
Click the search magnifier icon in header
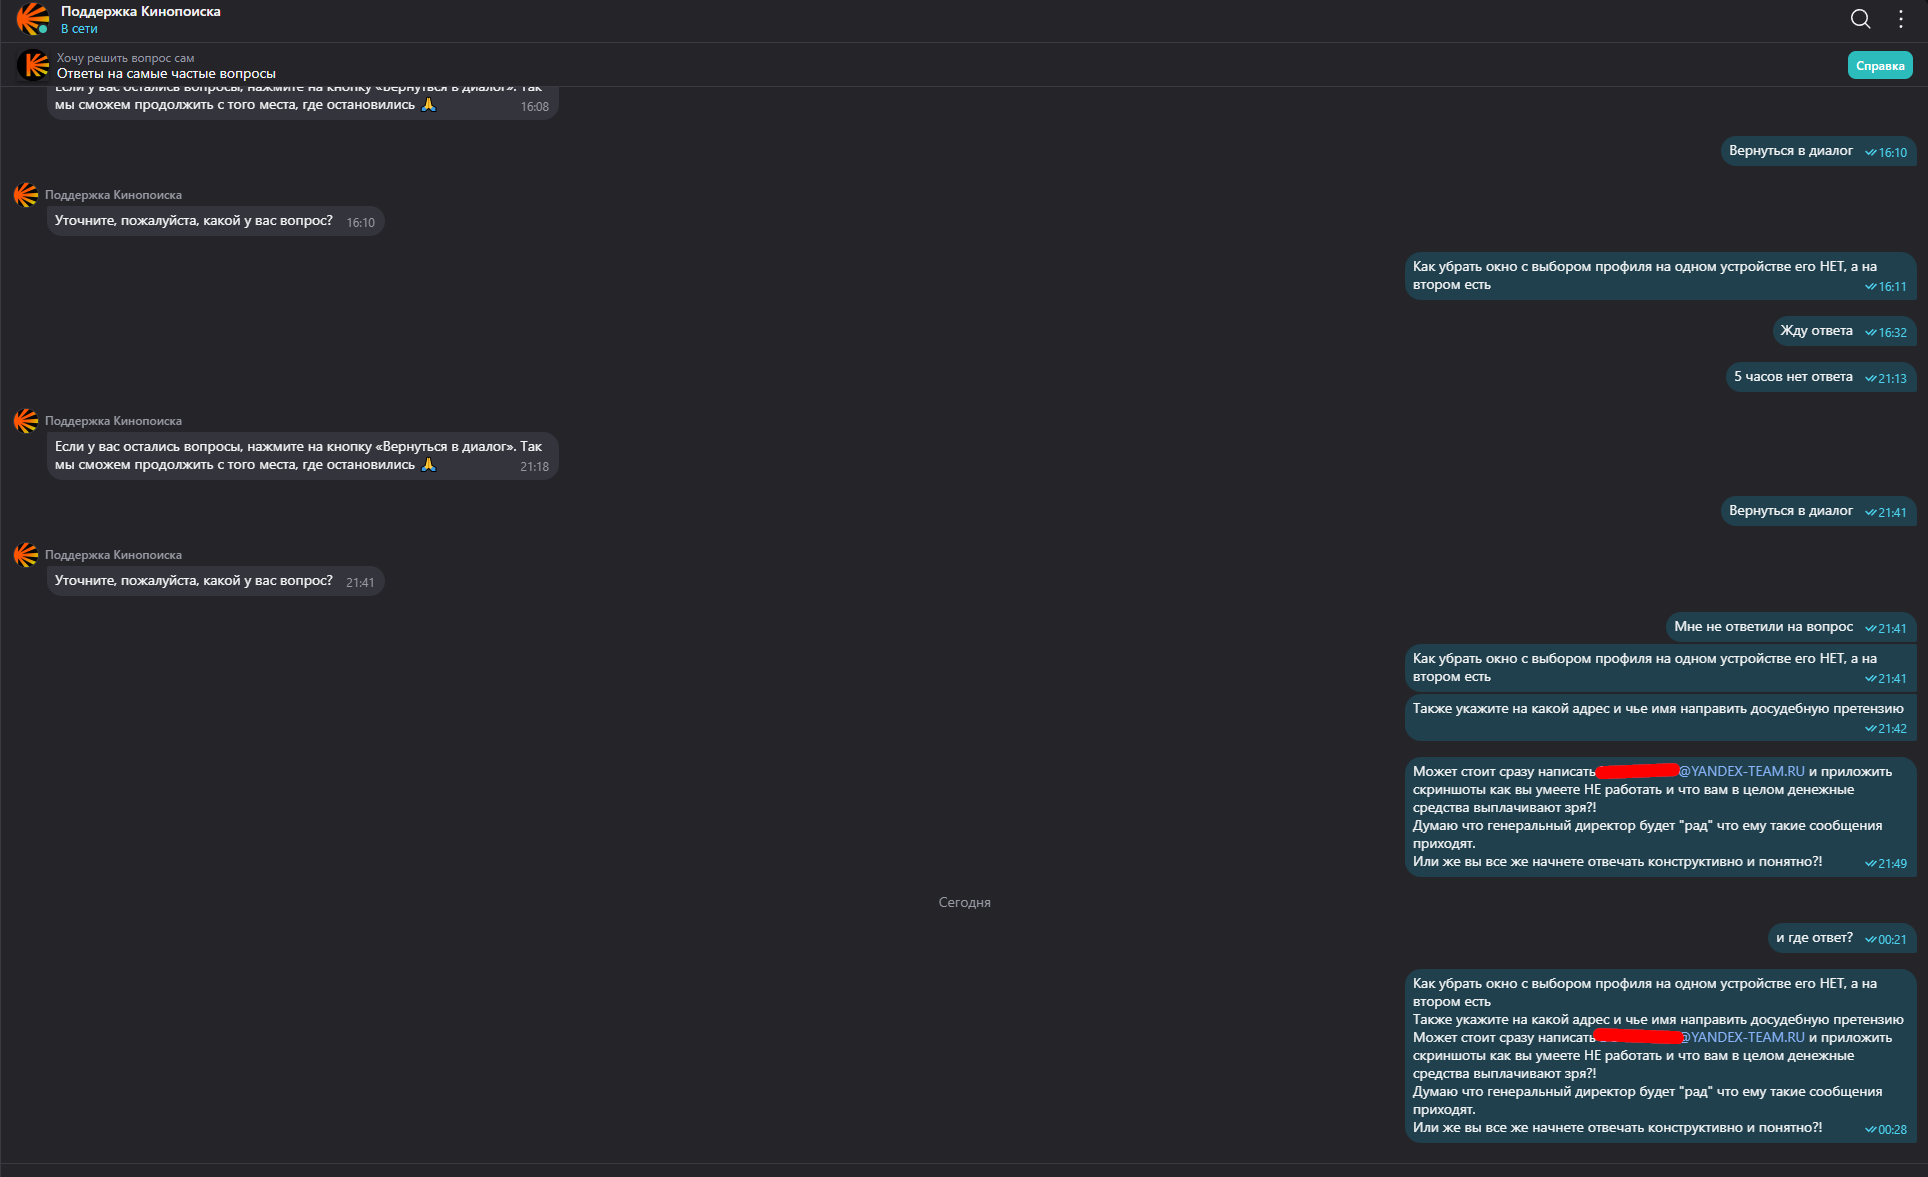(1860, 19)
